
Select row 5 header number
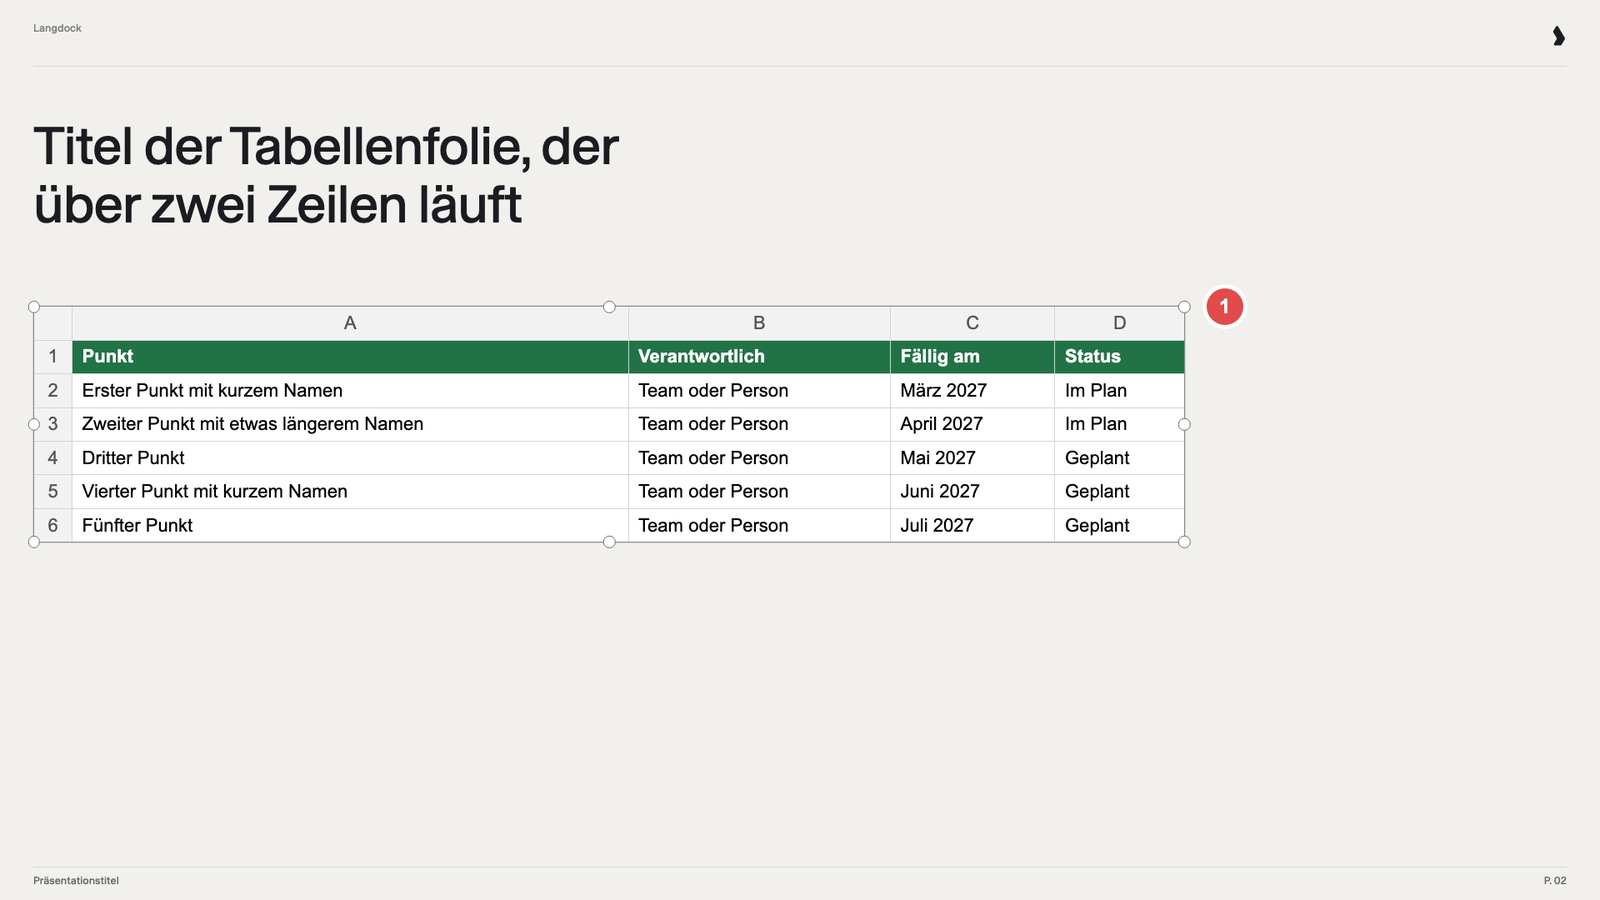[53, 492]
